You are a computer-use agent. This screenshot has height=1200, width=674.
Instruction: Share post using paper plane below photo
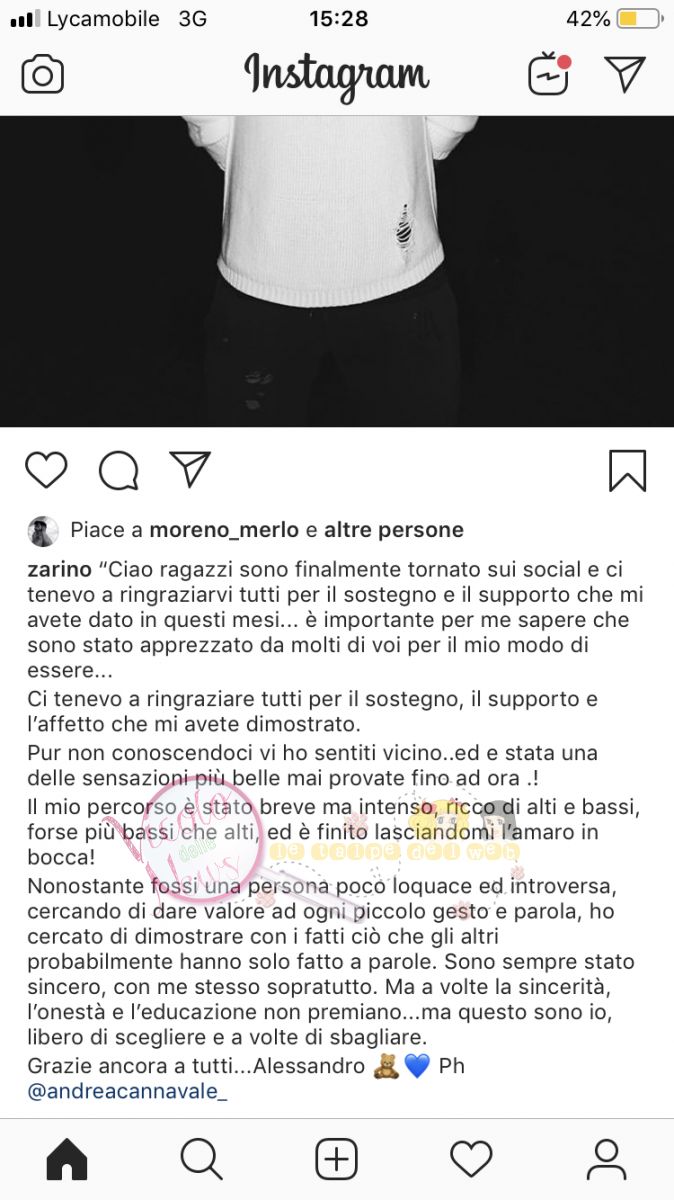tap(189, 469)
